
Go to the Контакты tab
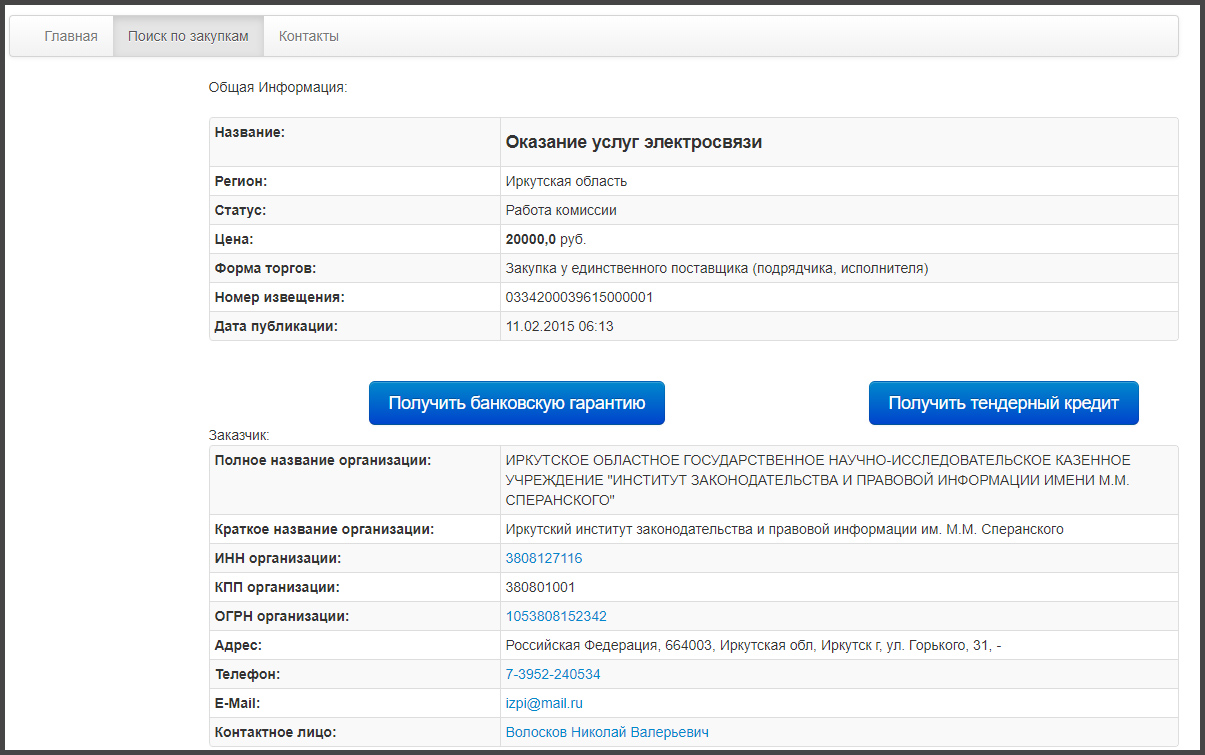pyautogui.click(x=309, y=36)
